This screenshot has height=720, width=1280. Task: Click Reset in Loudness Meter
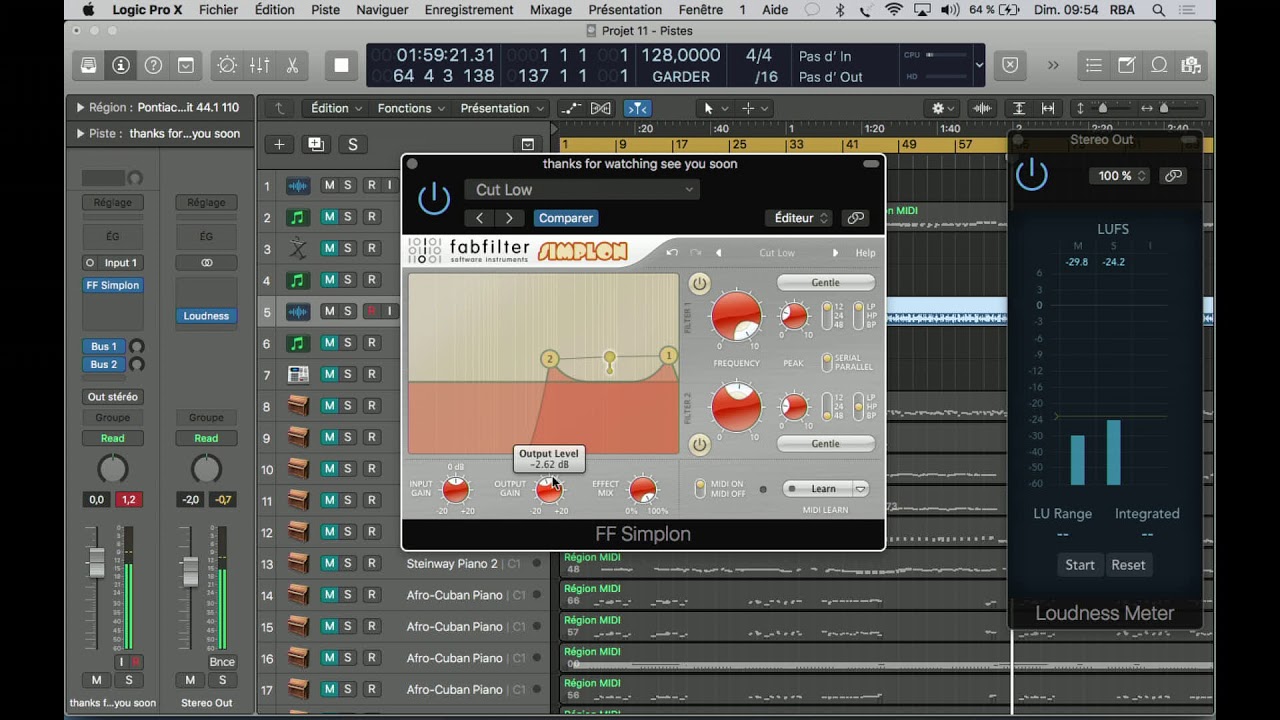[1128, 565]
